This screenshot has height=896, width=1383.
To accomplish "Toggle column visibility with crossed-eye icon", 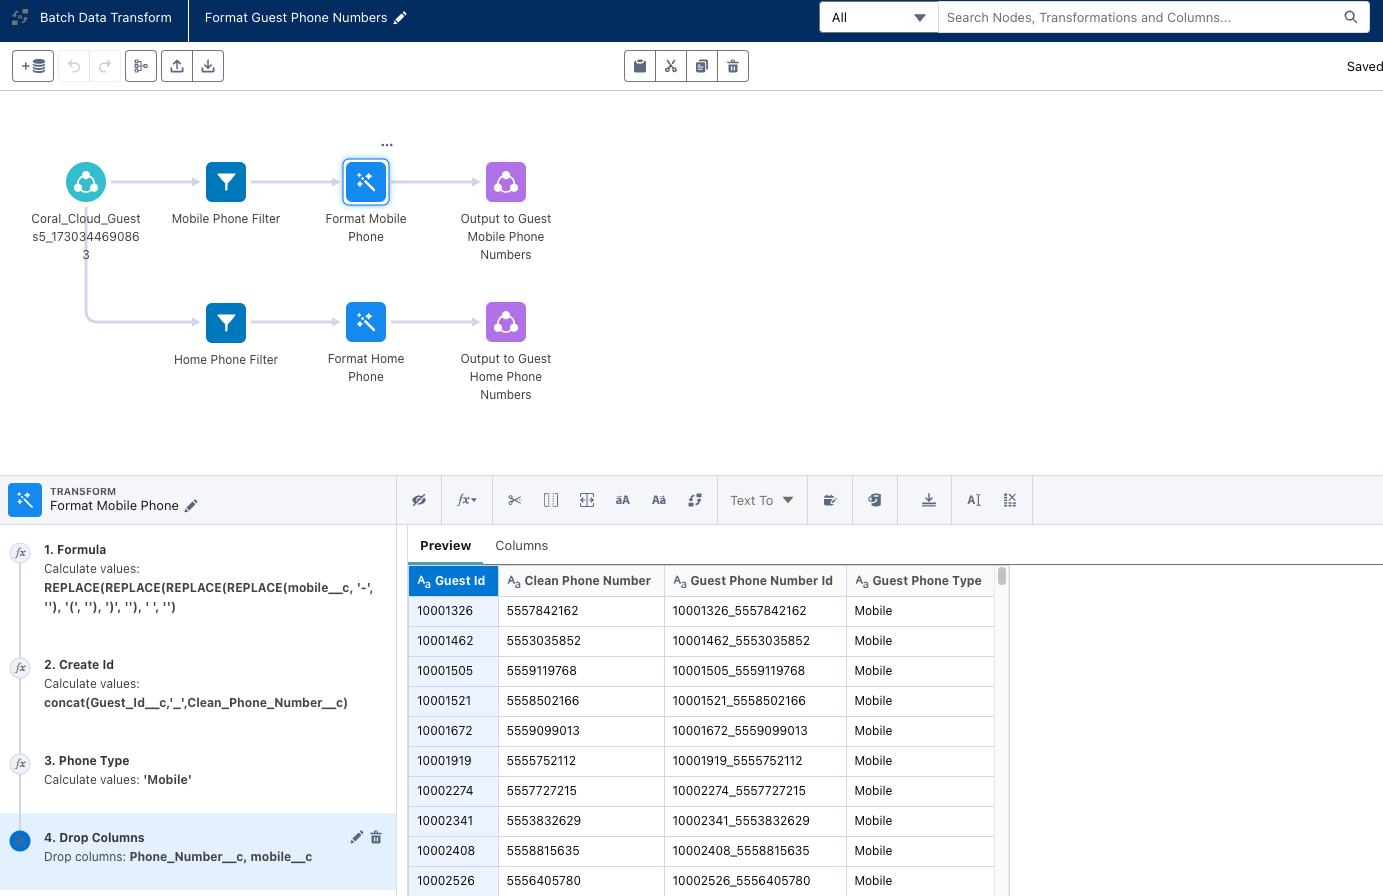I will click(x=419, y=500).
